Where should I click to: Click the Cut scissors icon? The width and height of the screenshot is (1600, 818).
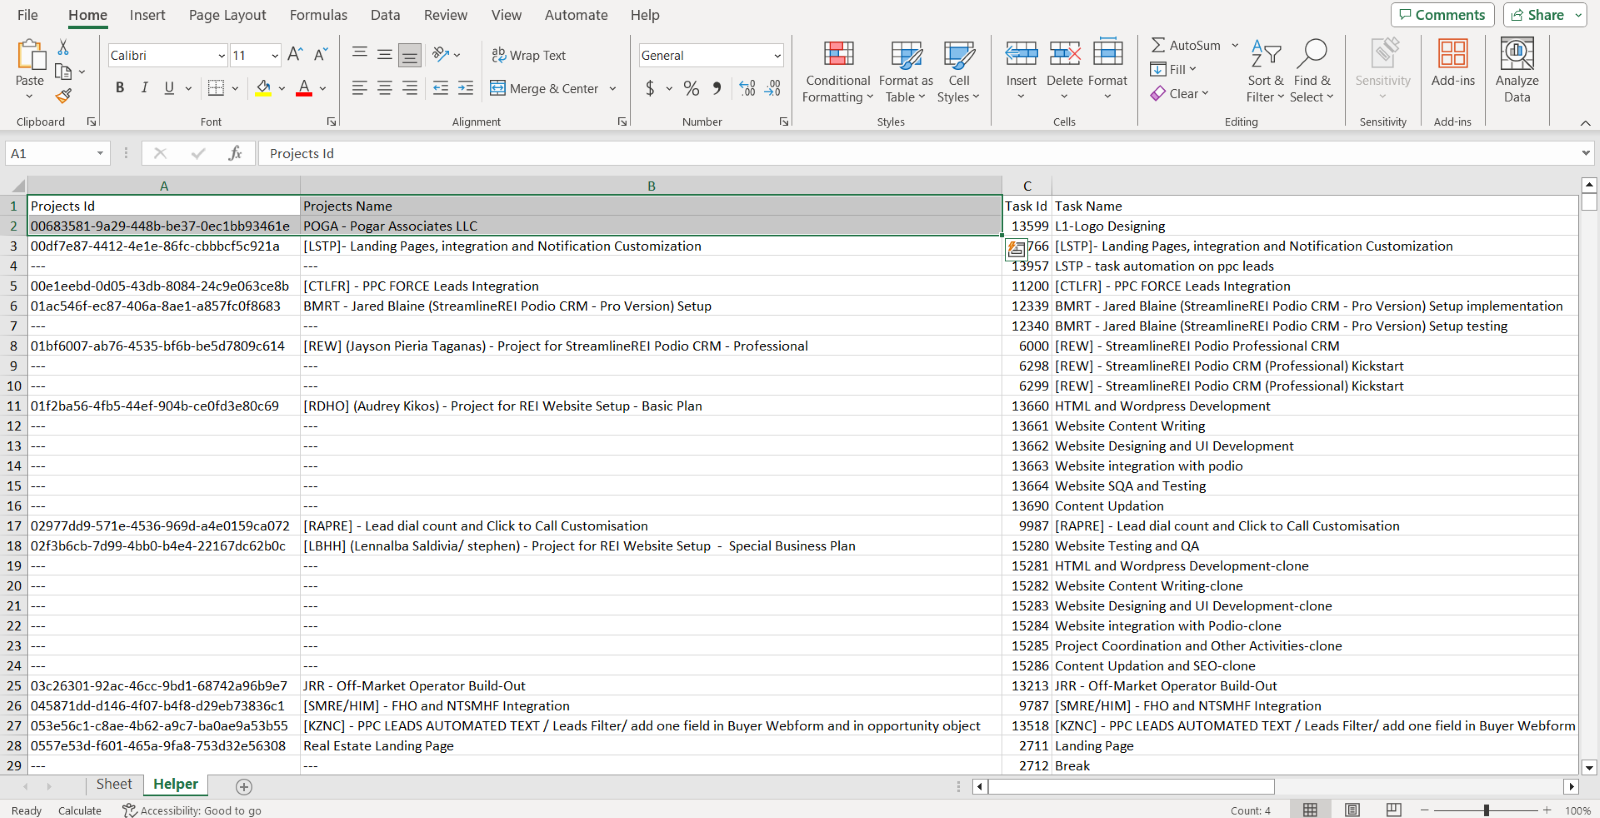coord(63,47)
